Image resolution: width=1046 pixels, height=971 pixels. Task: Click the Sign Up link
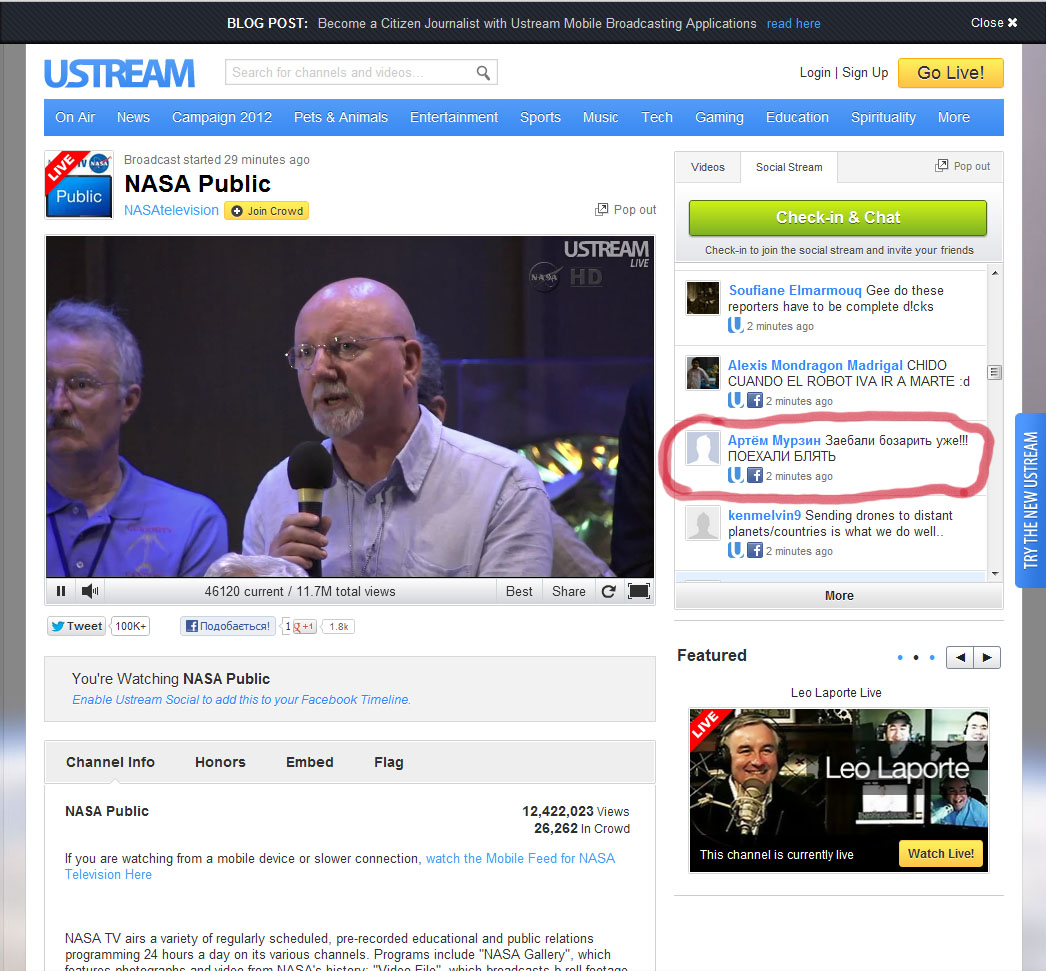[865, 73]
